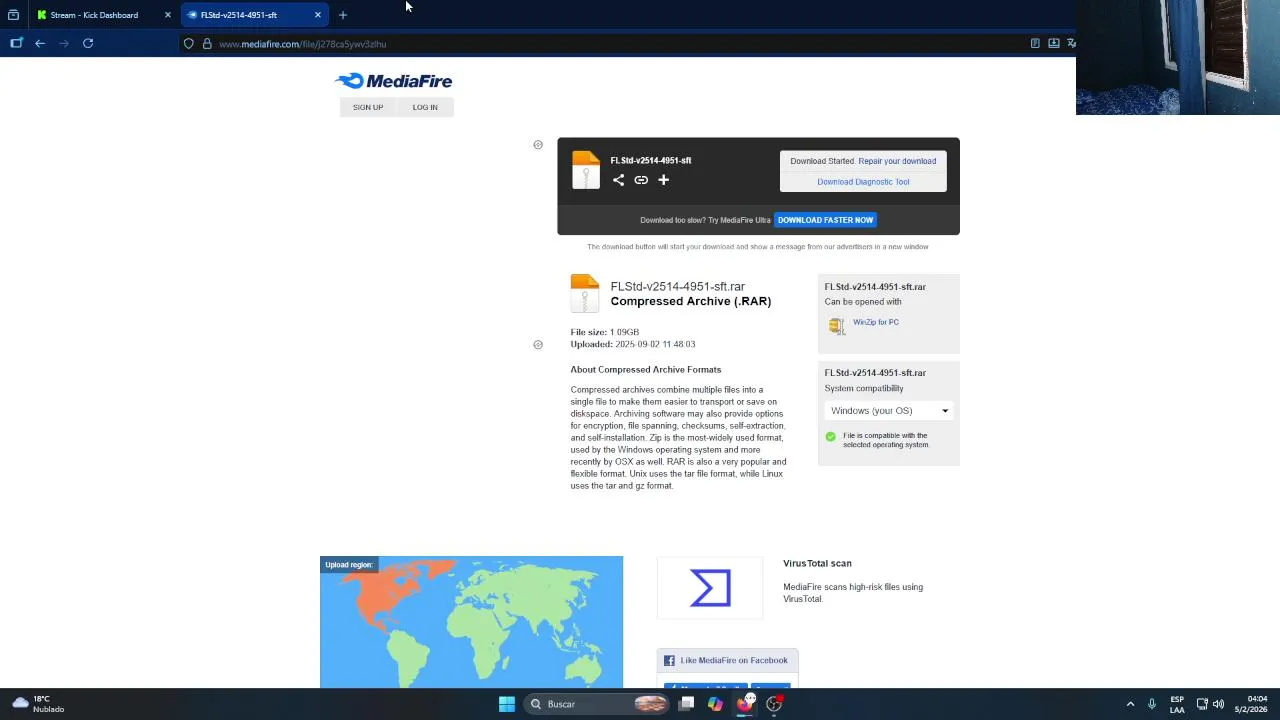The width and height of the screenshot is (1280, 720).
Task: Click 'About Compressed Archive Formats' heading
Action: click(x=645, y=370)
